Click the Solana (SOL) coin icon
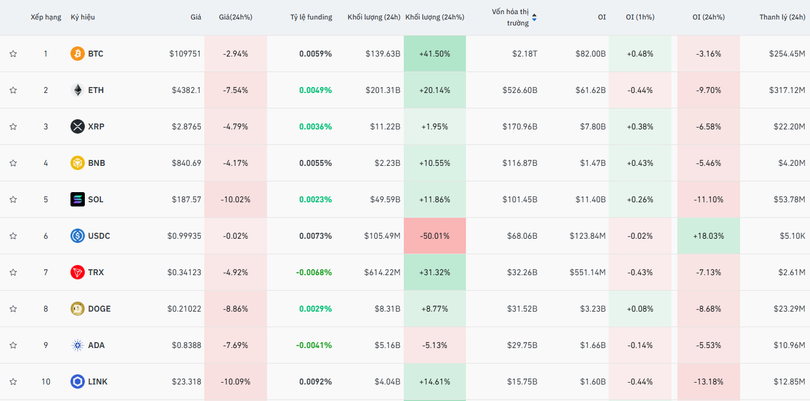810x401 pixels. click(x=77, y=200)
